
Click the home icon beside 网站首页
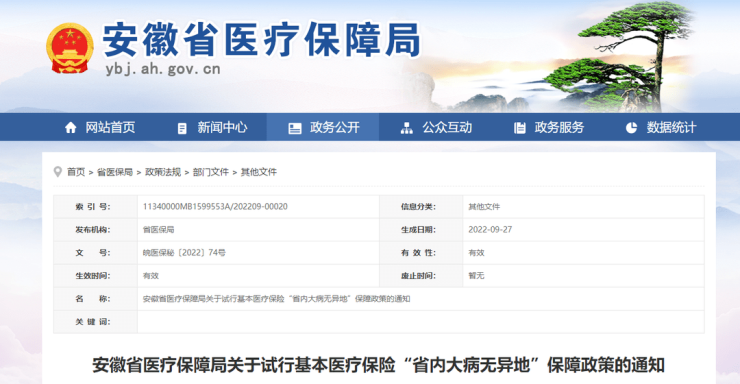point(70,127)
